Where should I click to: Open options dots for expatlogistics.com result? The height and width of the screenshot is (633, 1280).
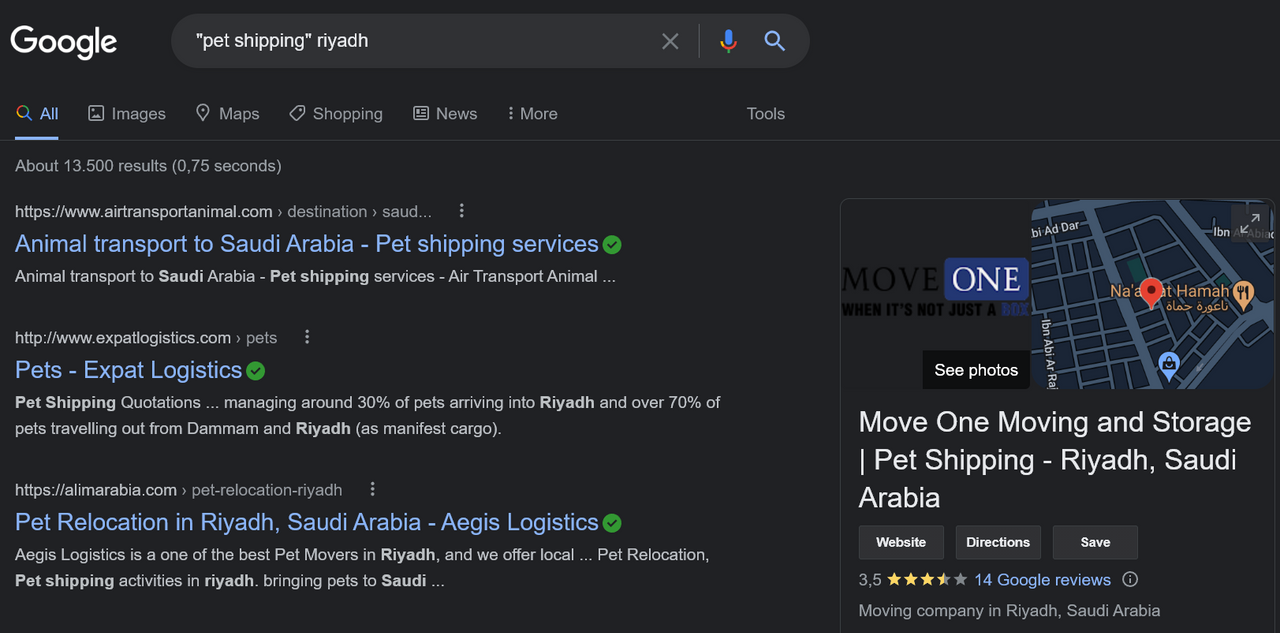307,337
